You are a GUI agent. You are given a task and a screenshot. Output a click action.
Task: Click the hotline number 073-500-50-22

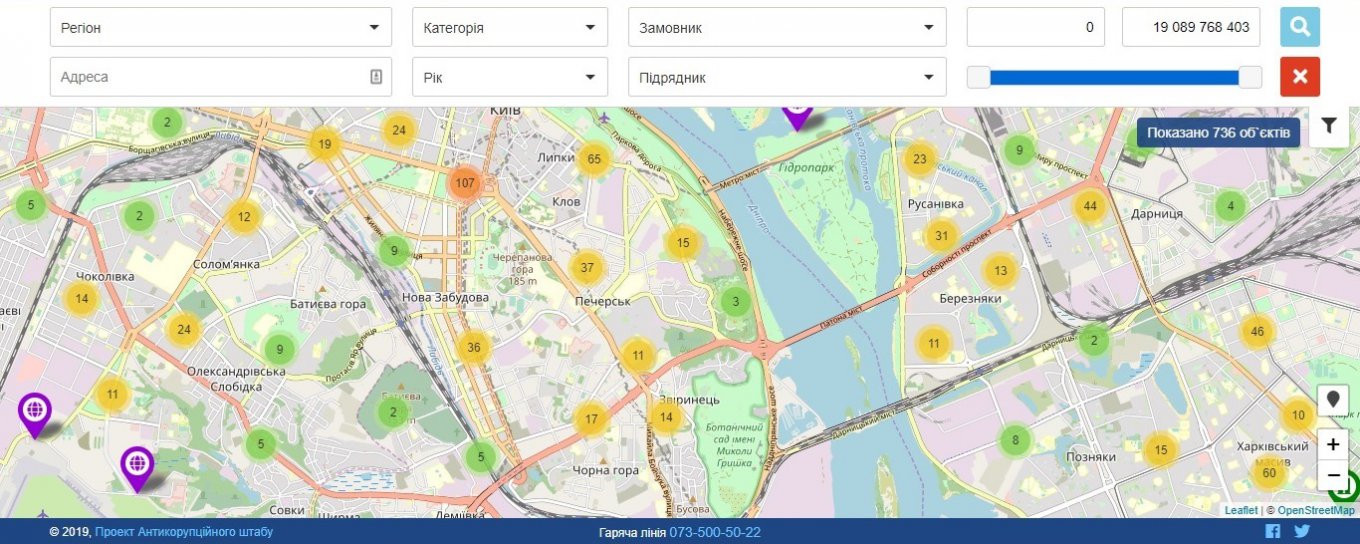715,532
